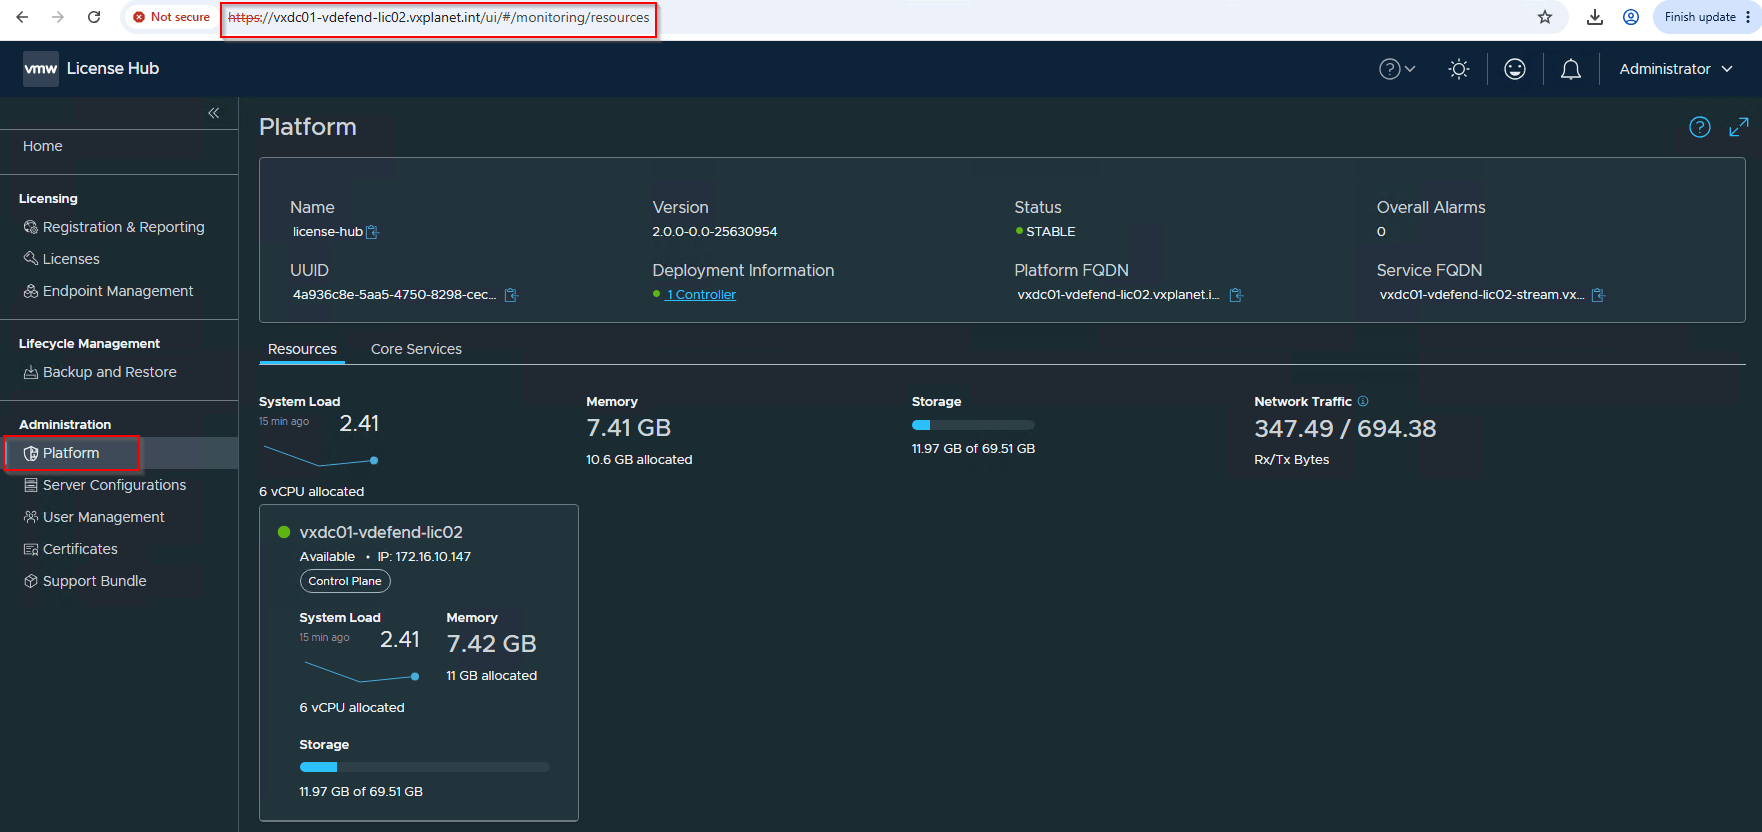The height and width of the screenshot is (832, 1762).
Task: Click the License Hub title
Action: (113, 69)
